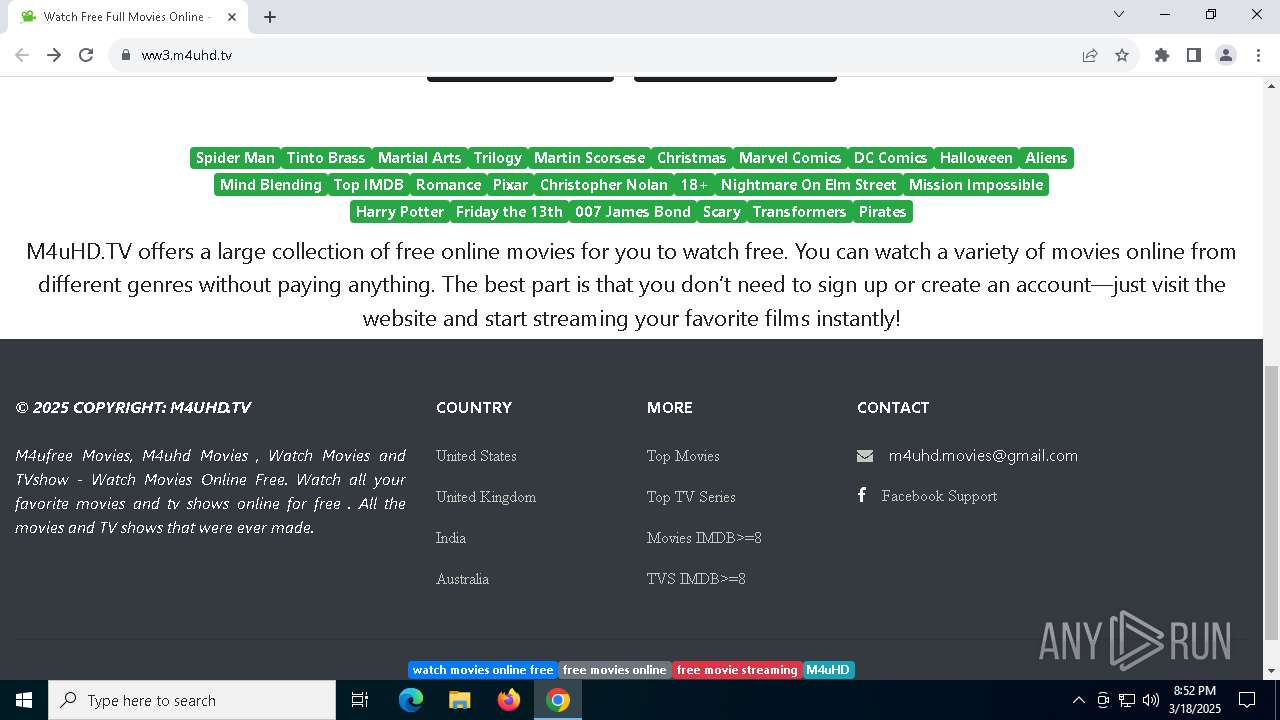Open the Pixar tag

[510, 185]
